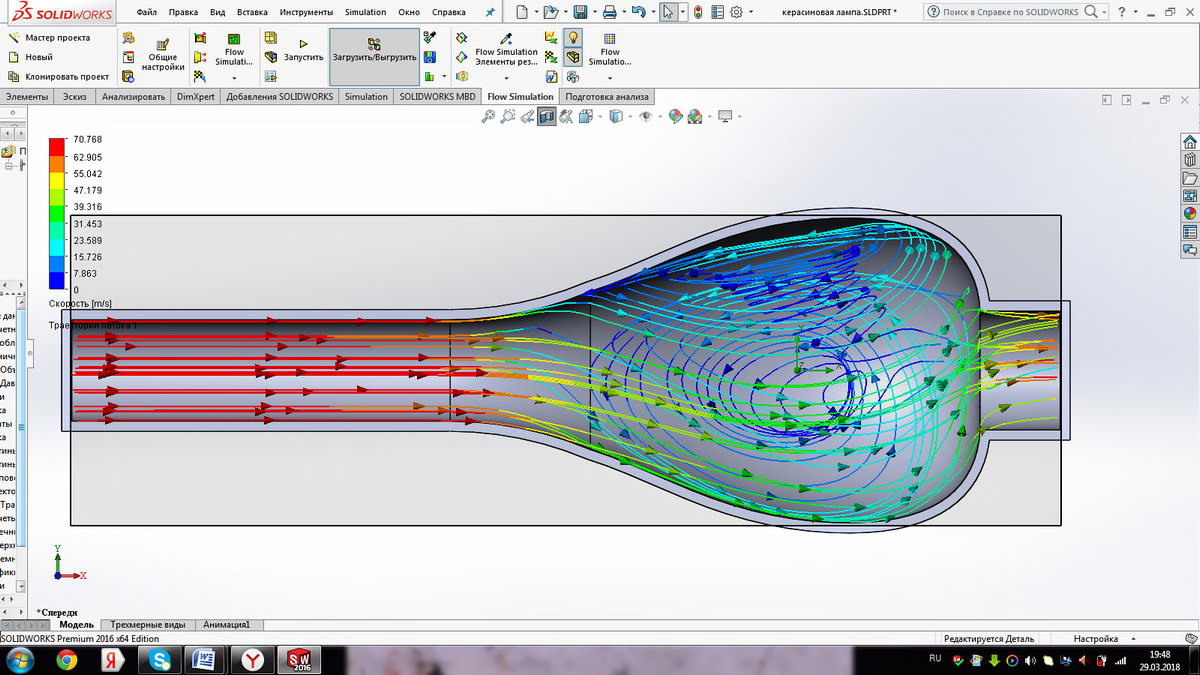Viewport: 1200px width, 675px height.
Task: Open the Appearances color wheel in task pane
Action: click(1190, 212)
